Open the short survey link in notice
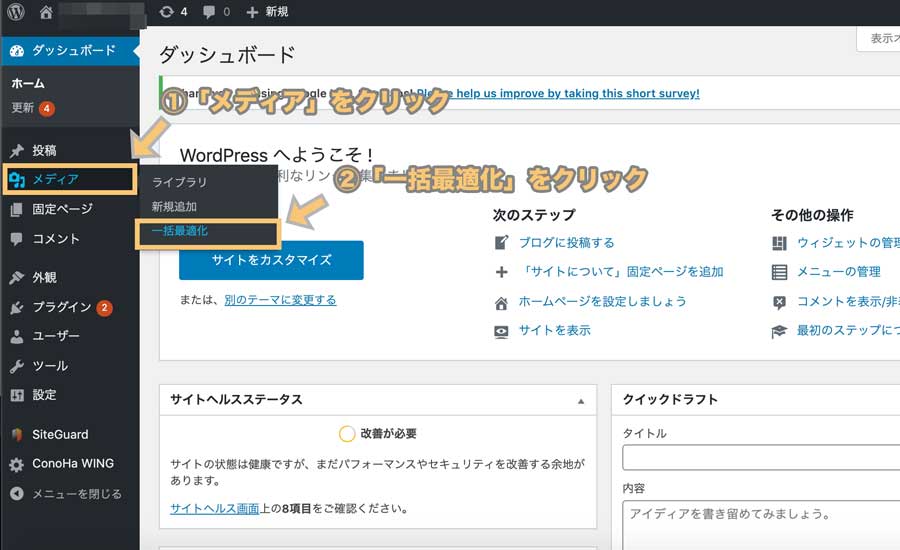Viewport: 900px width, 550px height. click(x=558, y=94)
